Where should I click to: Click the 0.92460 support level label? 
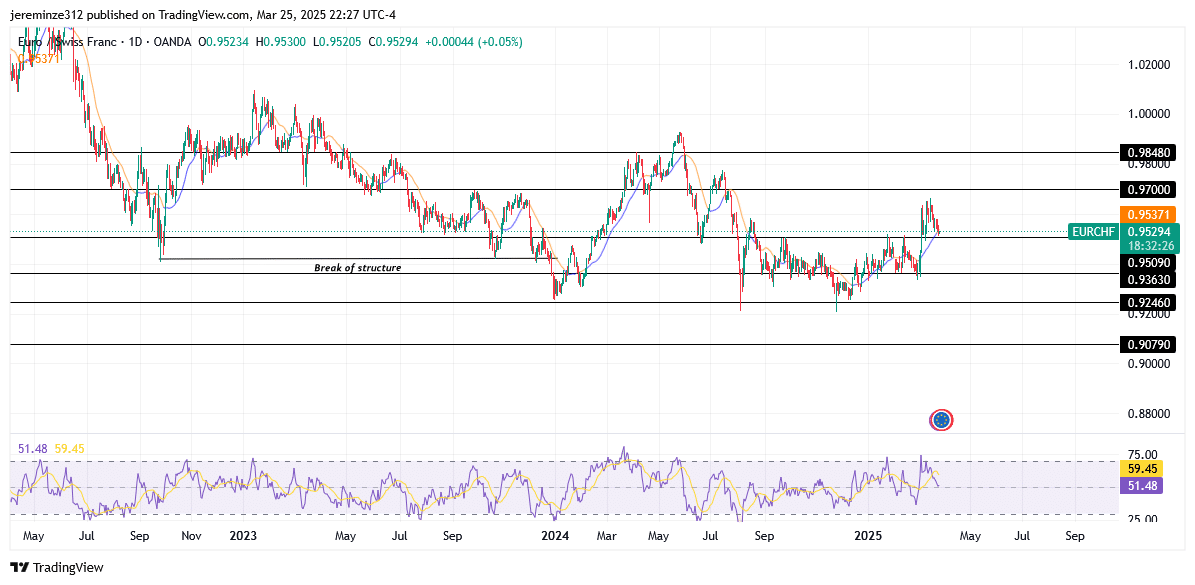(1147, 302)
